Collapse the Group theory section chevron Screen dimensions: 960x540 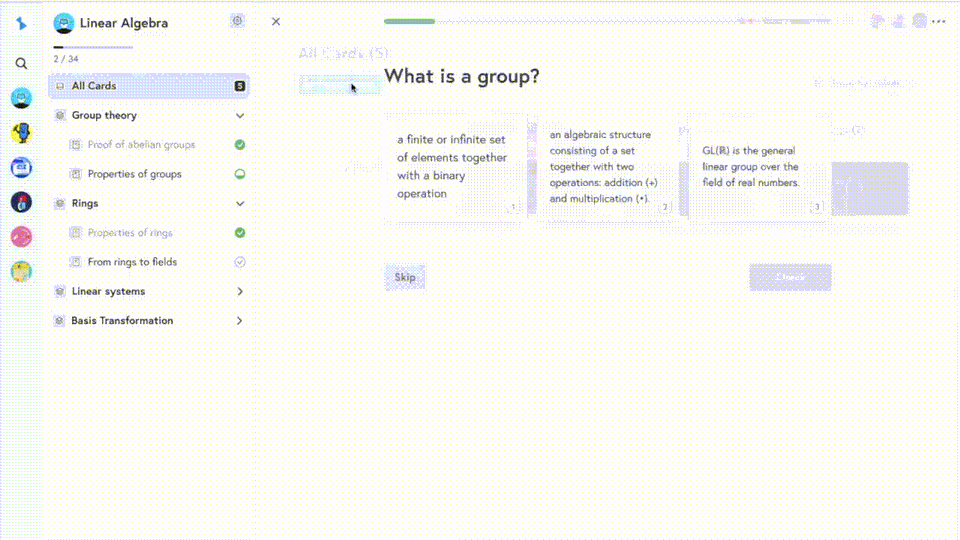pyautogui.click(x=240, y=116)
